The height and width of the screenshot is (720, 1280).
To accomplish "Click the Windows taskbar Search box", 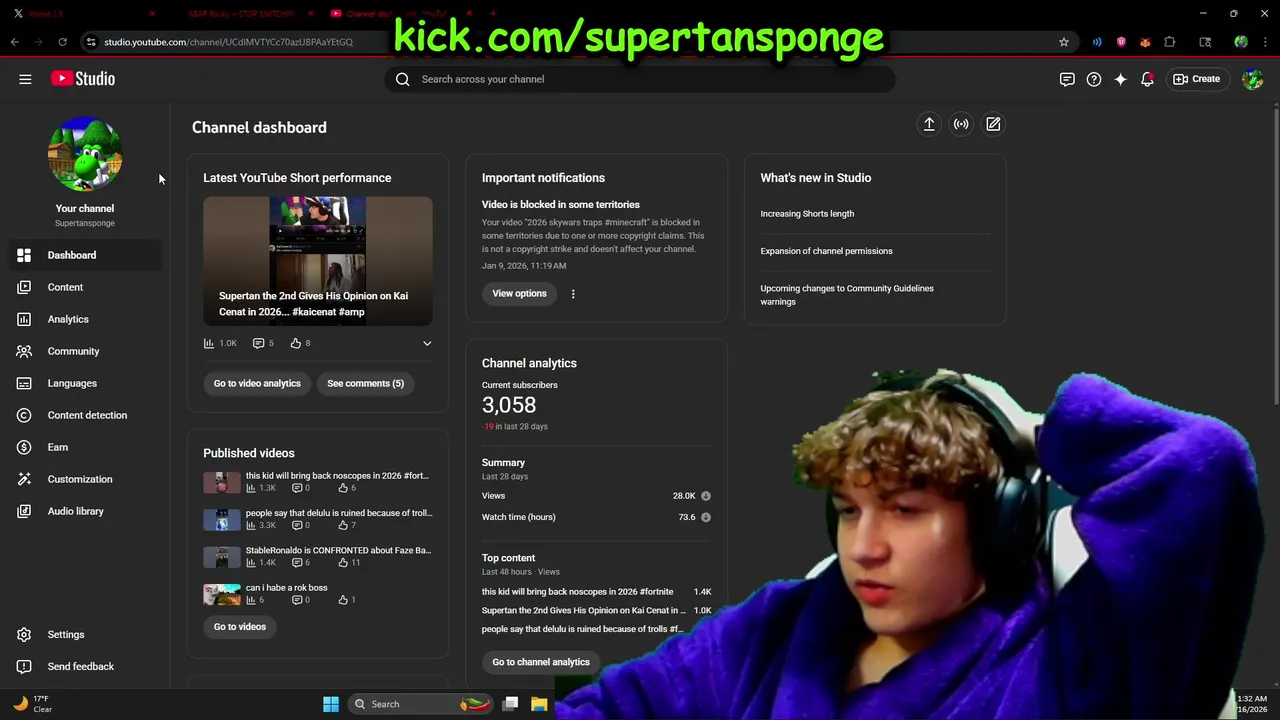I will tap(422, 704).
